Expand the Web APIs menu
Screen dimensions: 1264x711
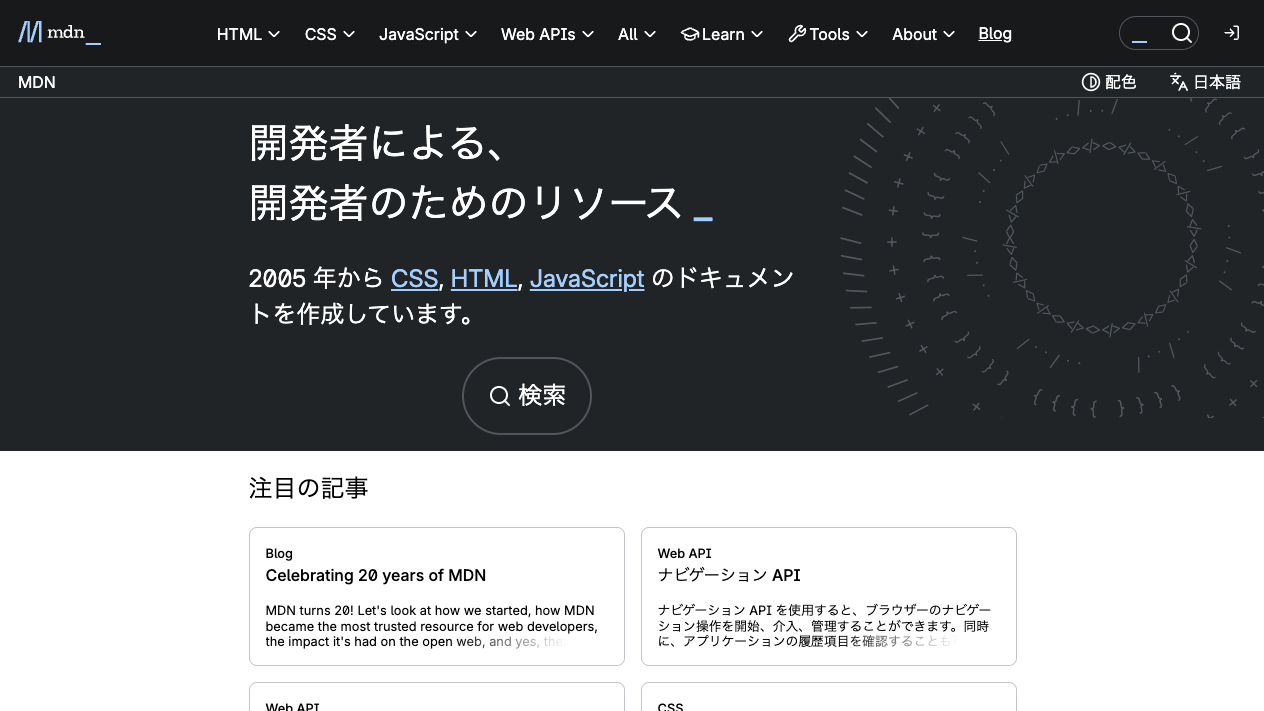547,34
